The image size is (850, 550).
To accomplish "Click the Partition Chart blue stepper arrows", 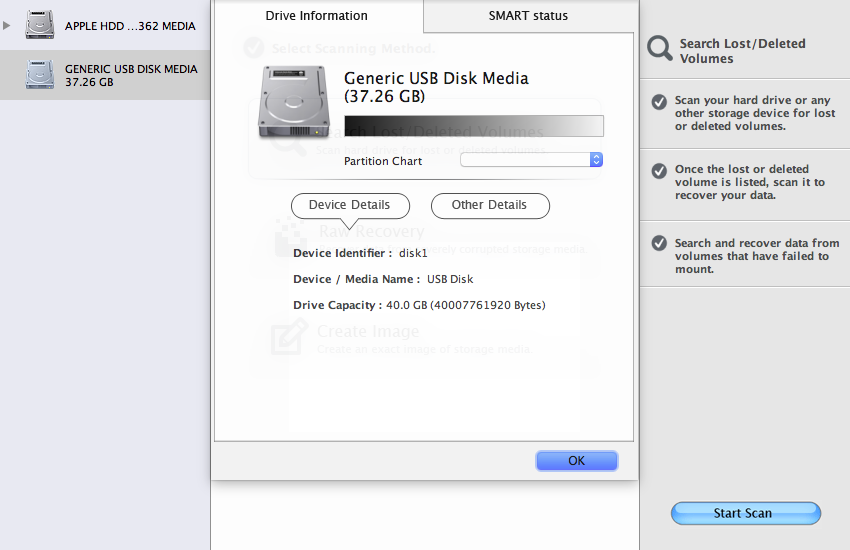I will pyautogui.click(x=596, y=160).
